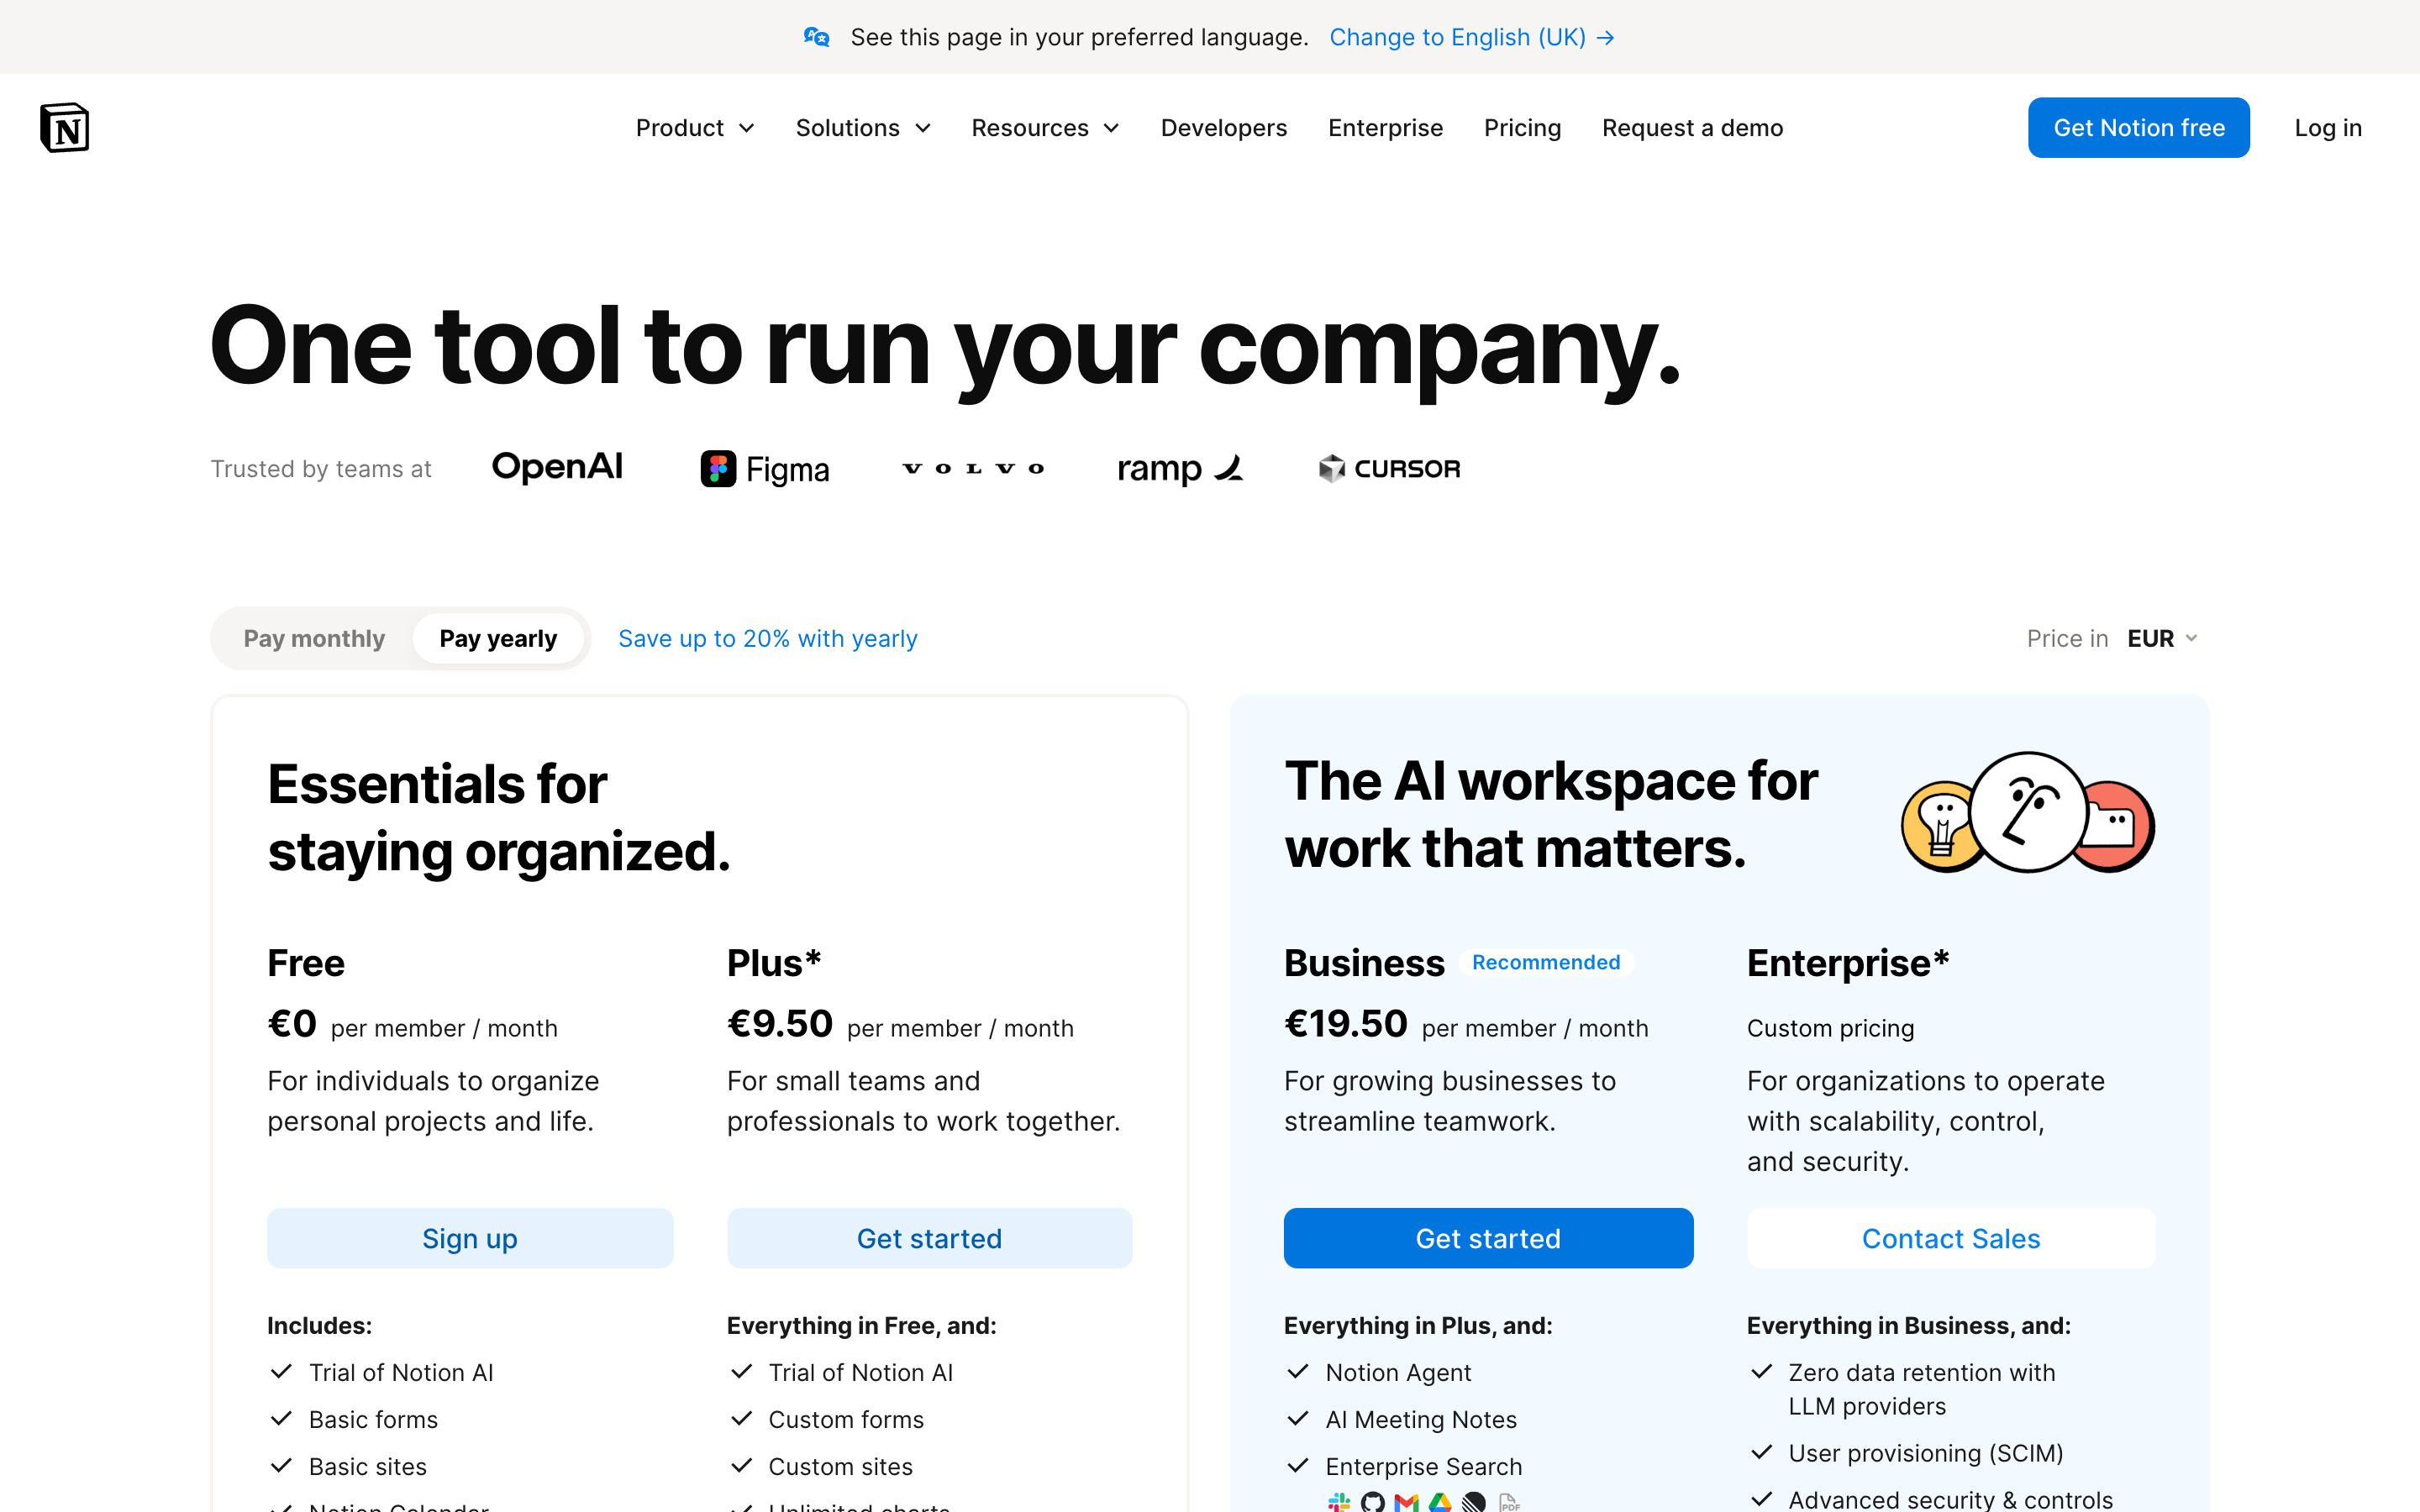Click the €9.50 Plus price
Image resolution: width=2420 pixels, height=1512 pixels.
coord(780,1024)
